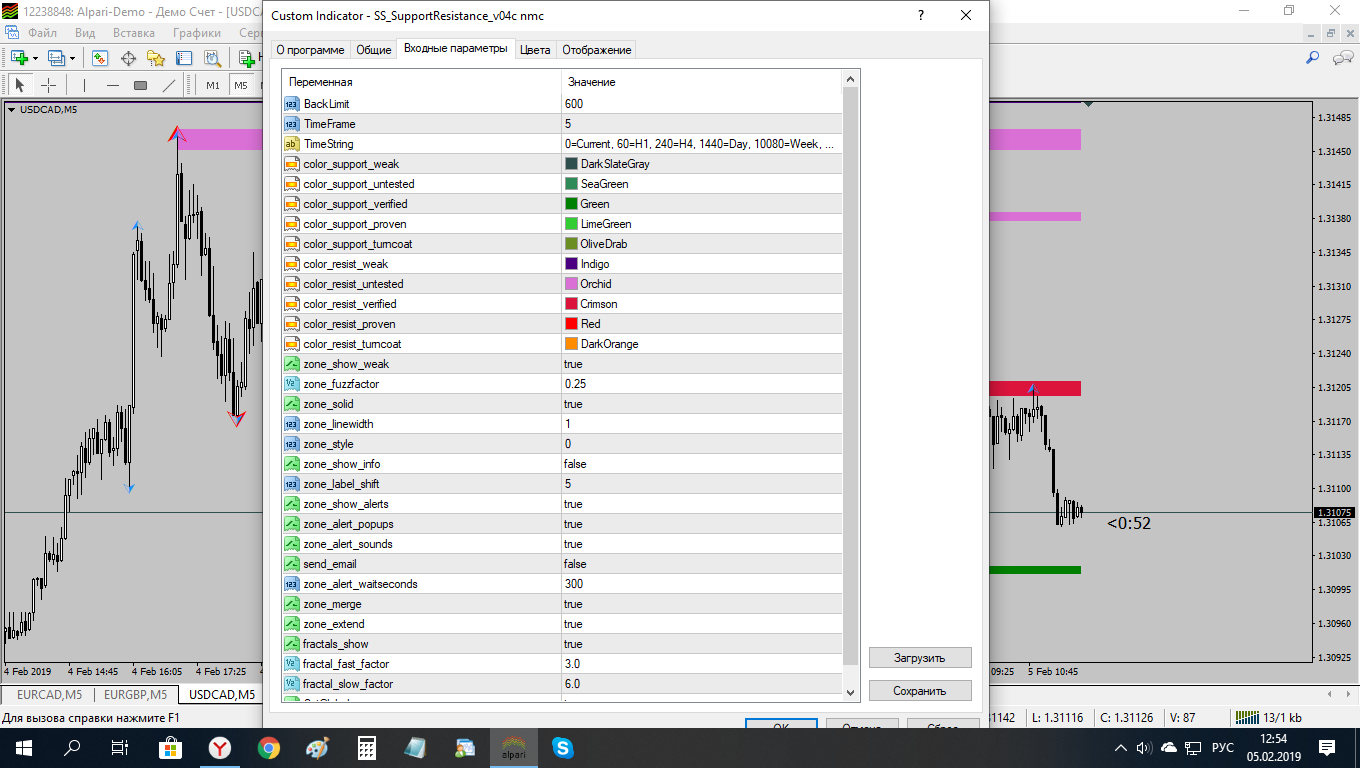Select the Crosshair tool
The image size is (1360, 768).
coord(48,85)
